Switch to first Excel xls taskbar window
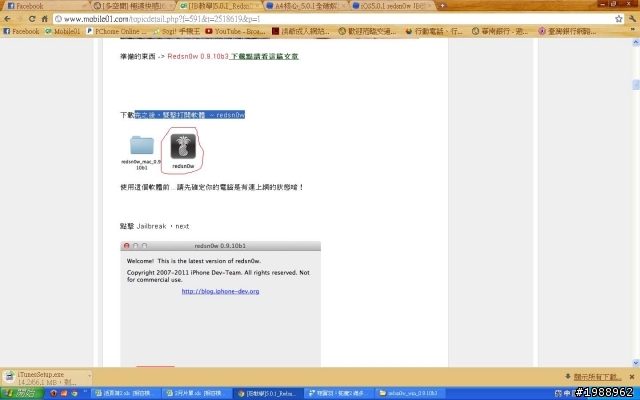Screen dimensions: 640x400 tap(125, 393)
